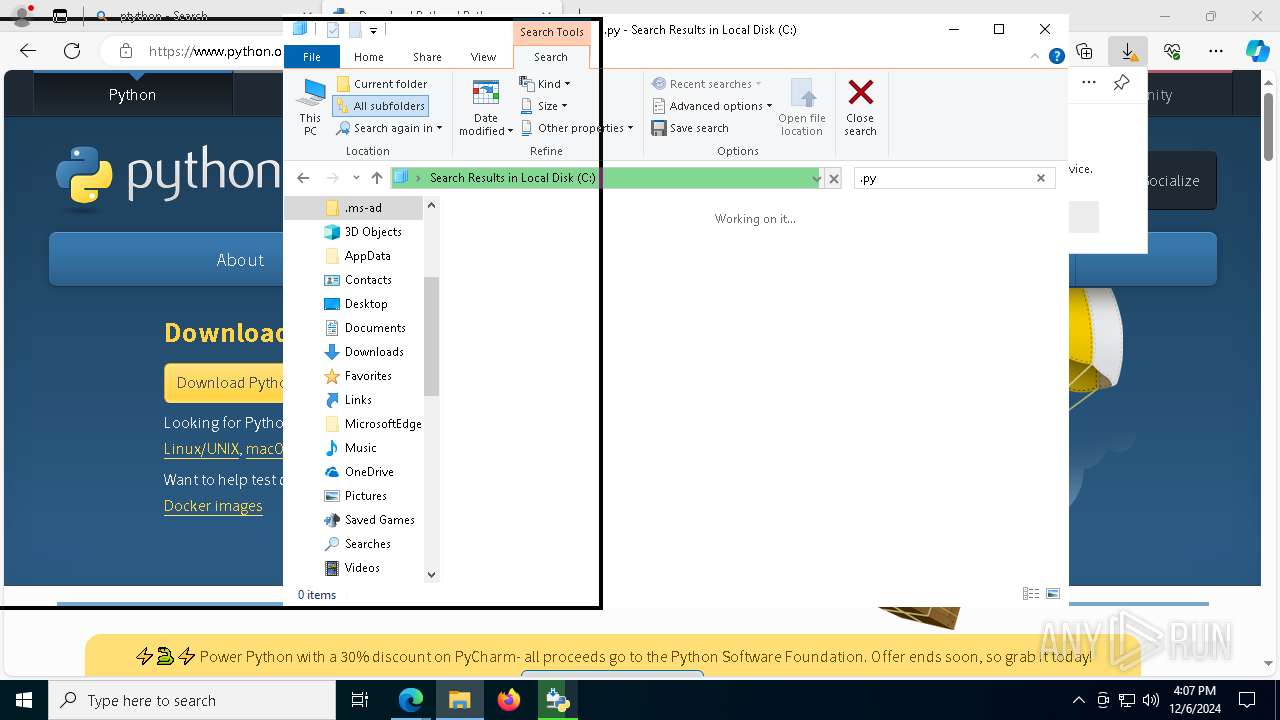Open Recent searches dropdown

tap(706, 84)
